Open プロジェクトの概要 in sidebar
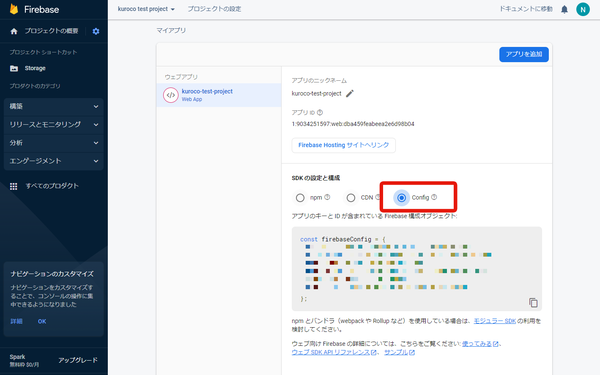 (x=51, y=31)
